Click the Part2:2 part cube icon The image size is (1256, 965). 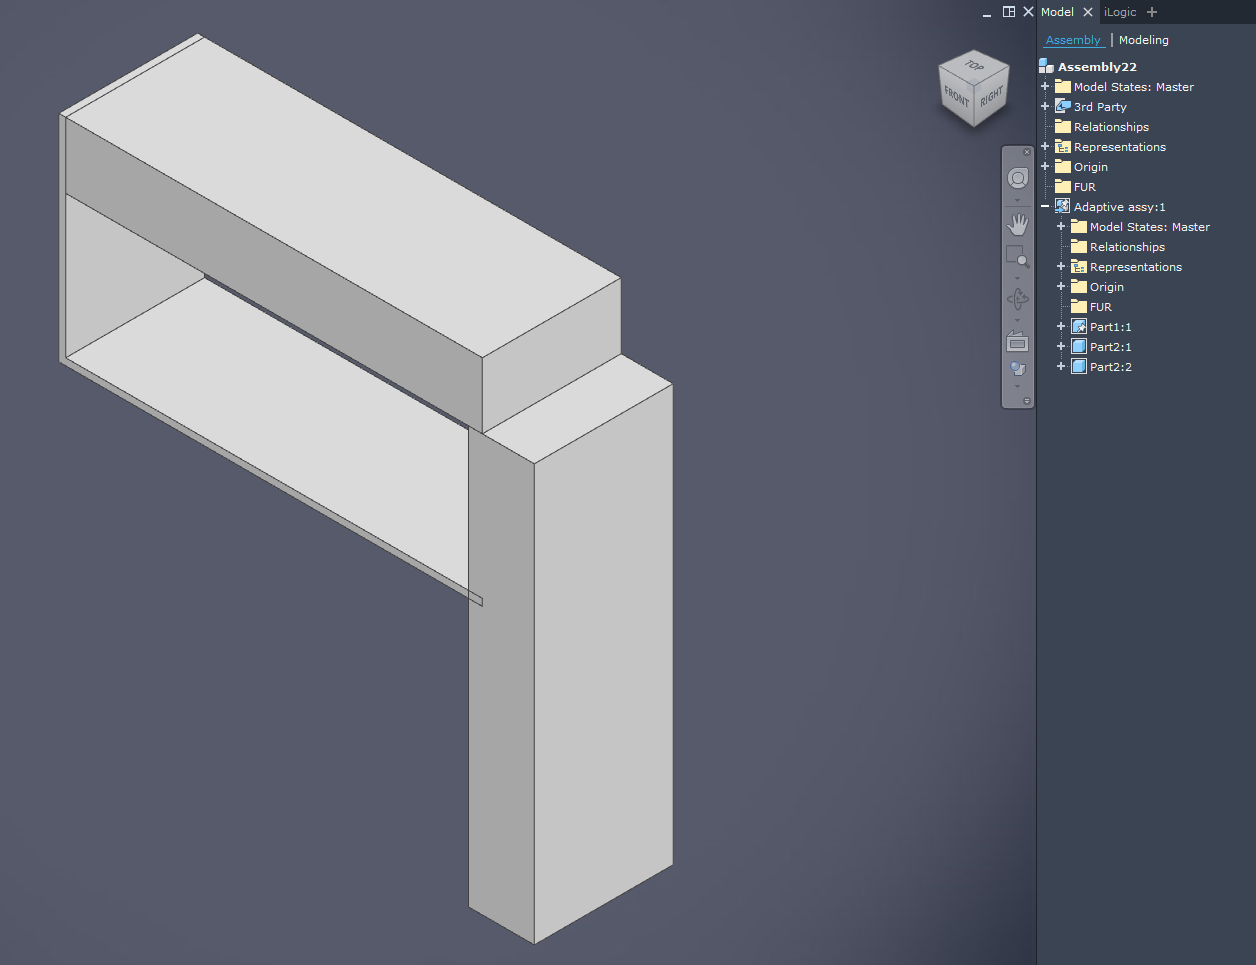coord(1079,366)
